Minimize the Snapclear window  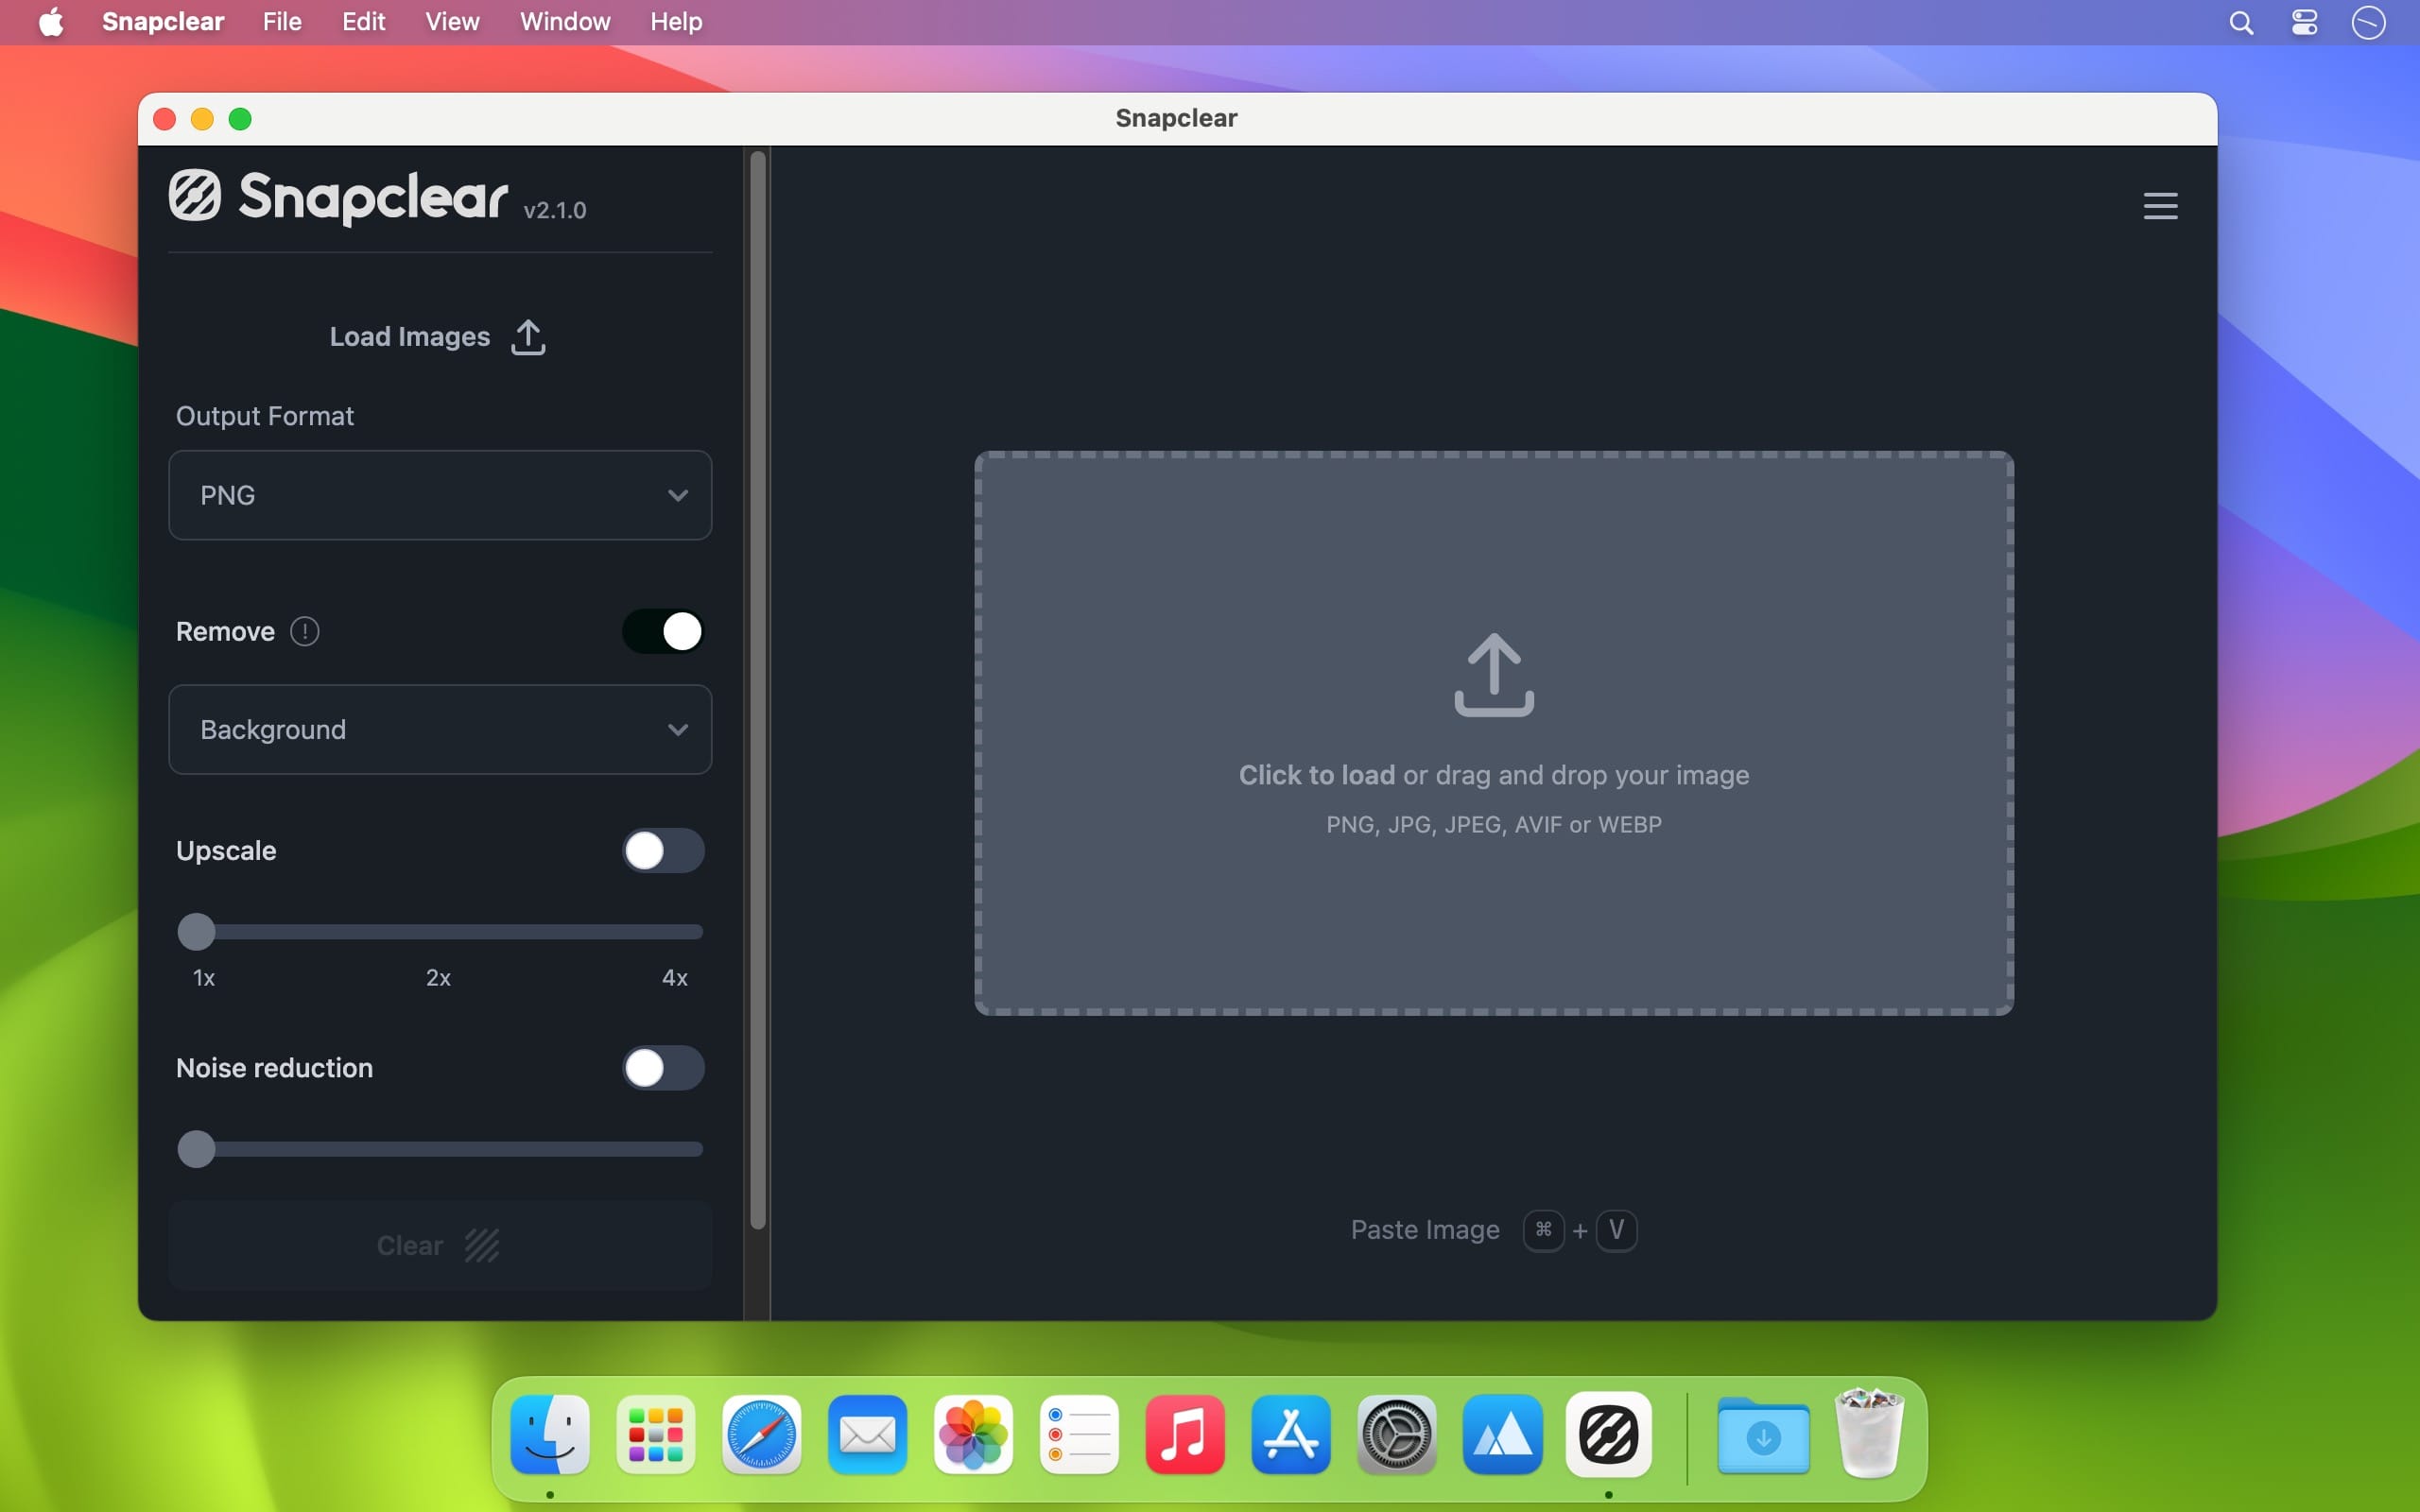[x=202, y=119]
